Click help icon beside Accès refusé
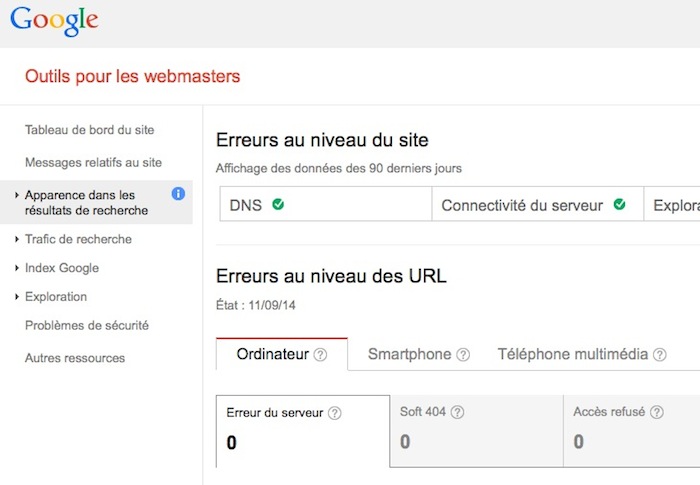 (657, 412)
